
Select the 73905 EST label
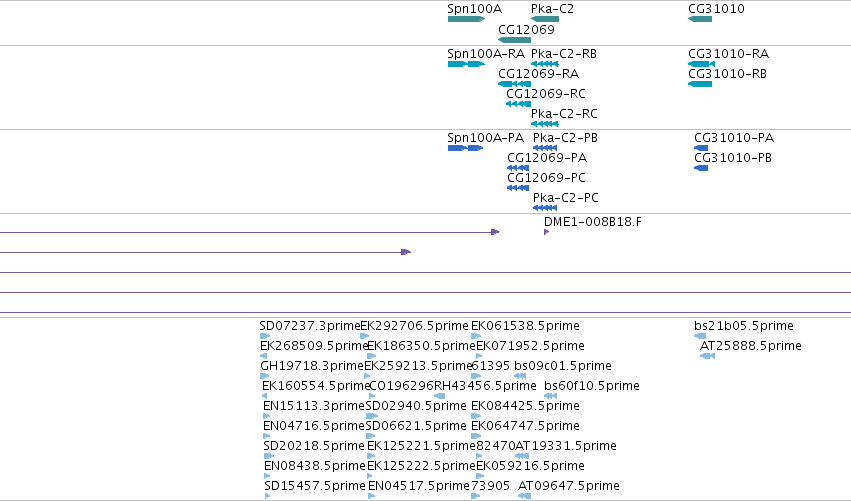(x=491, y=486)
